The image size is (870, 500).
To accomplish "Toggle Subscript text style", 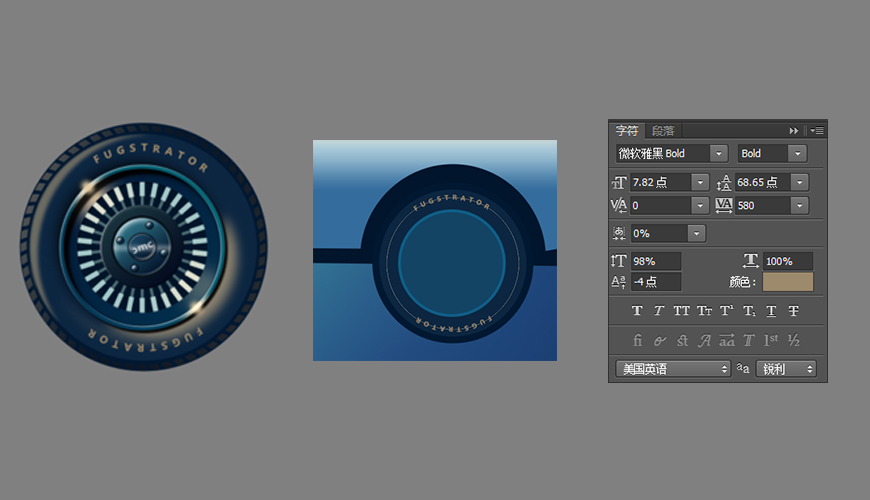I will [x=749, y=311].
